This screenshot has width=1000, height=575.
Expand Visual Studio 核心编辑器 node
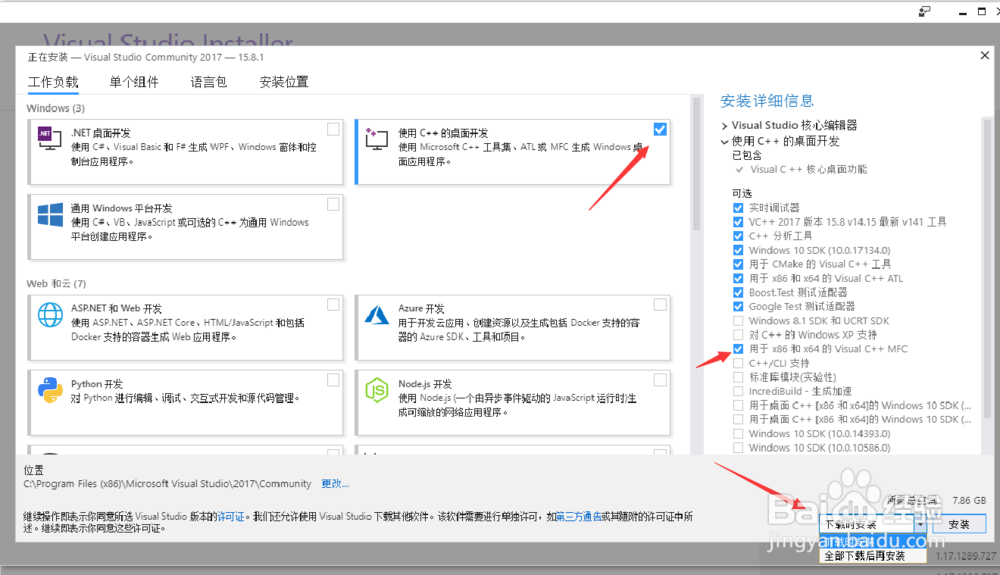pos(724,126)
